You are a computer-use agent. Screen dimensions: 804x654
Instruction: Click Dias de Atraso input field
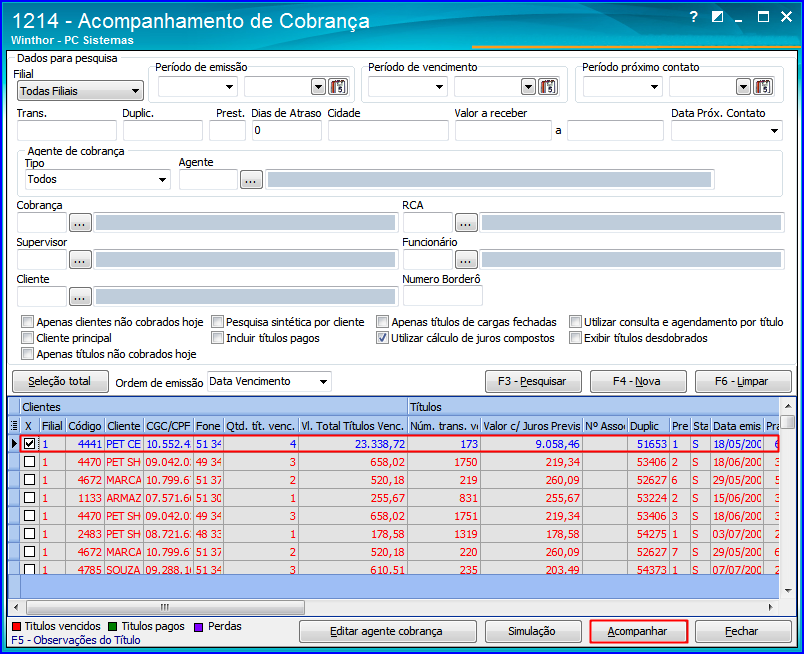coord(286,131)
